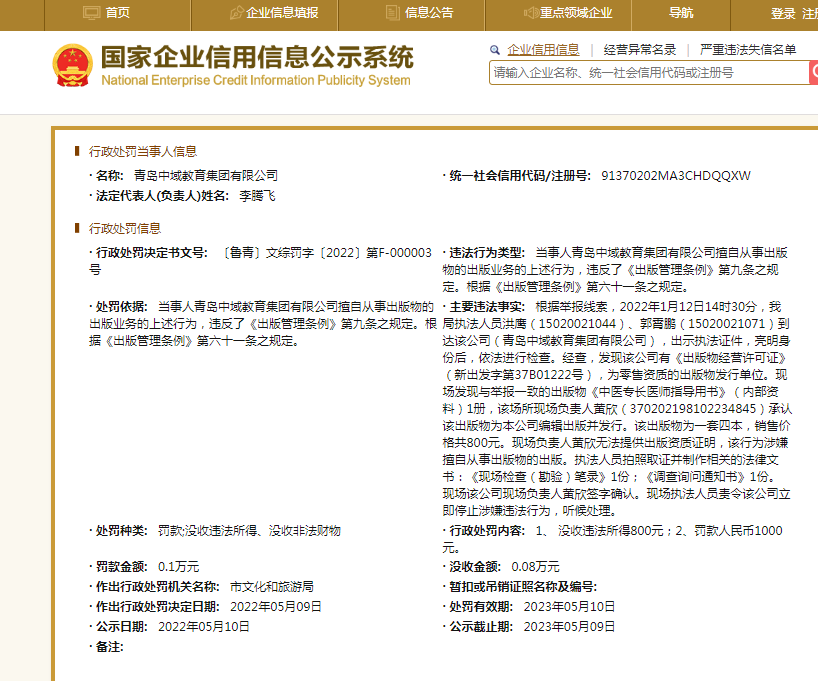This screenshot has height=681, width=818.
Task: Click the 国家企业信用信息公示系统 site title
Action: 257,57
